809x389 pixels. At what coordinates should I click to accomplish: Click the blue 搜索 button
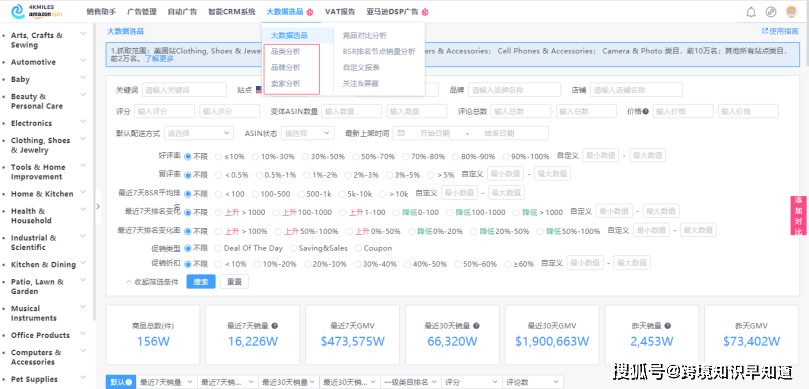201,282
